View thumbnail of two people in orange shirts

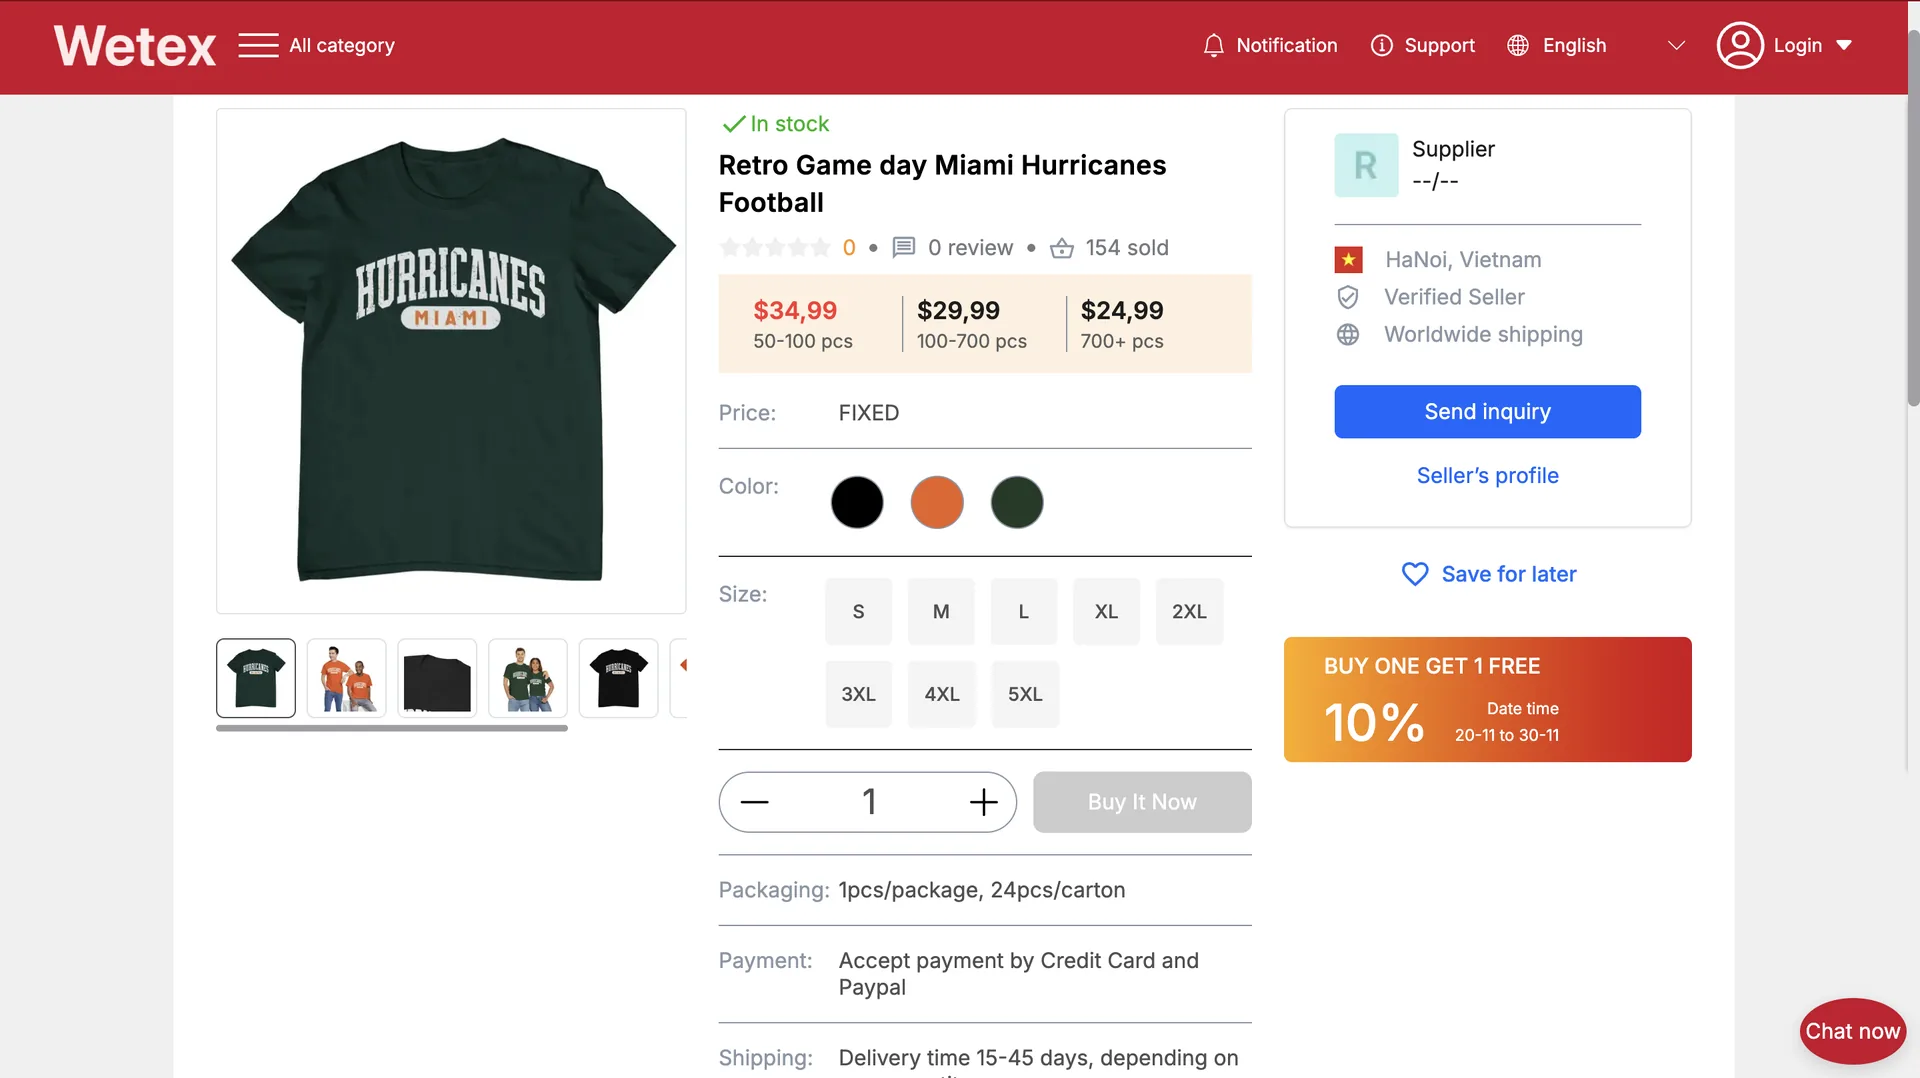[346, 678]
